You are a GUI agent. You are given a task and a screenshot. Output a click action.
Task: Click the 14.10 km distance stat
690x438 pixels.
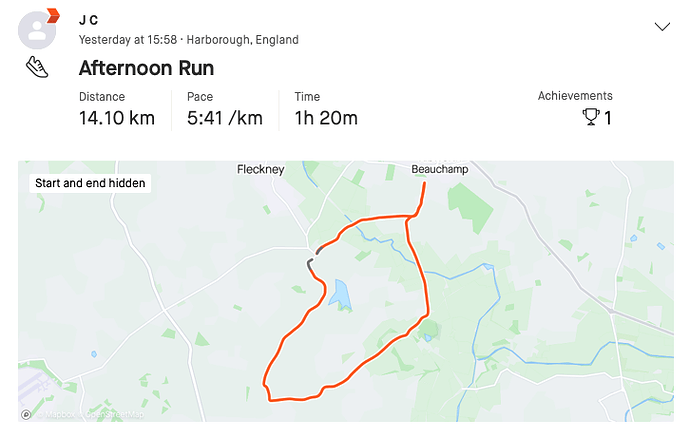pos(116,118)
